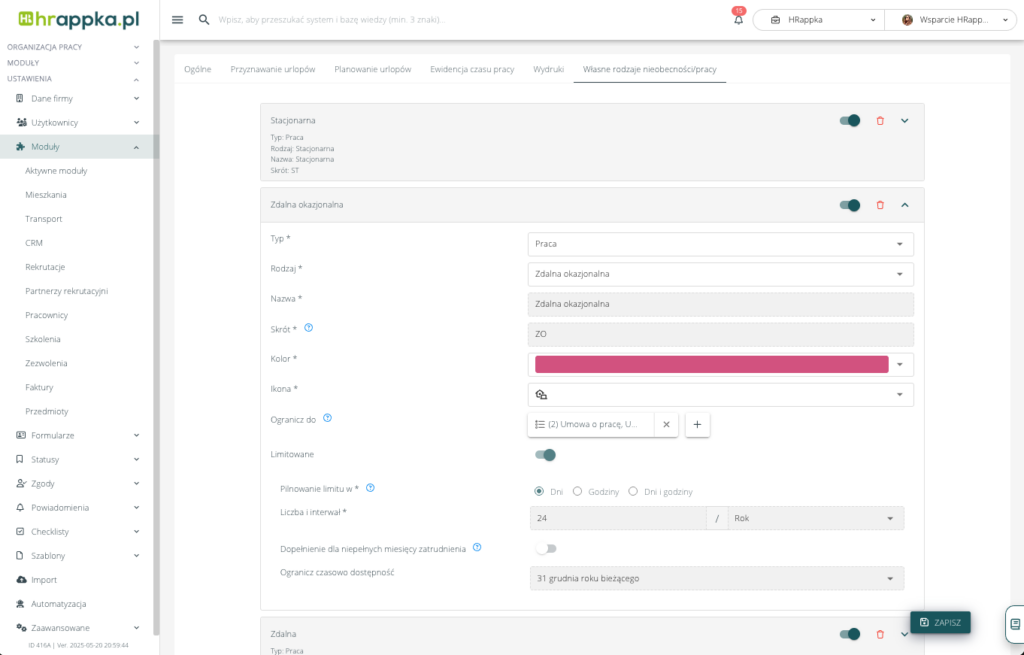Click trash icon for Zdalna okazjonalna

(880, 205)
